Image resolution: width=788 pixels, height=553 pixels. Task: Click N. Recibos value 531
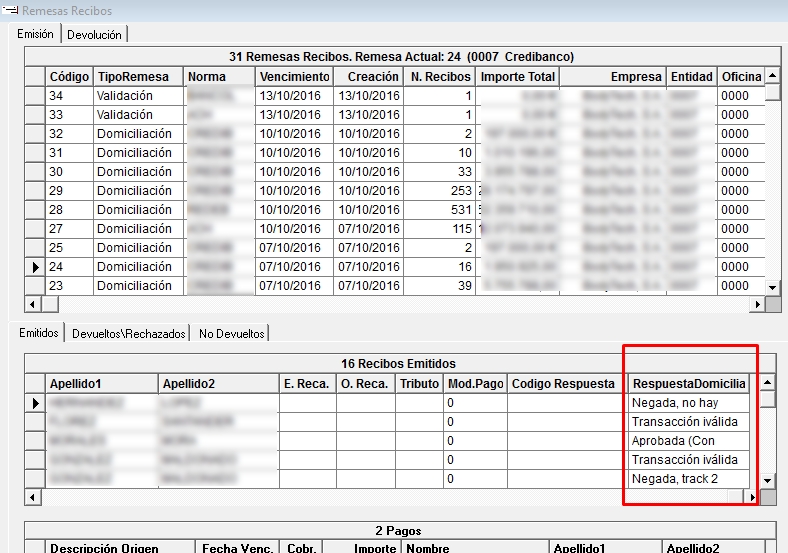click(x=440, y=210)
